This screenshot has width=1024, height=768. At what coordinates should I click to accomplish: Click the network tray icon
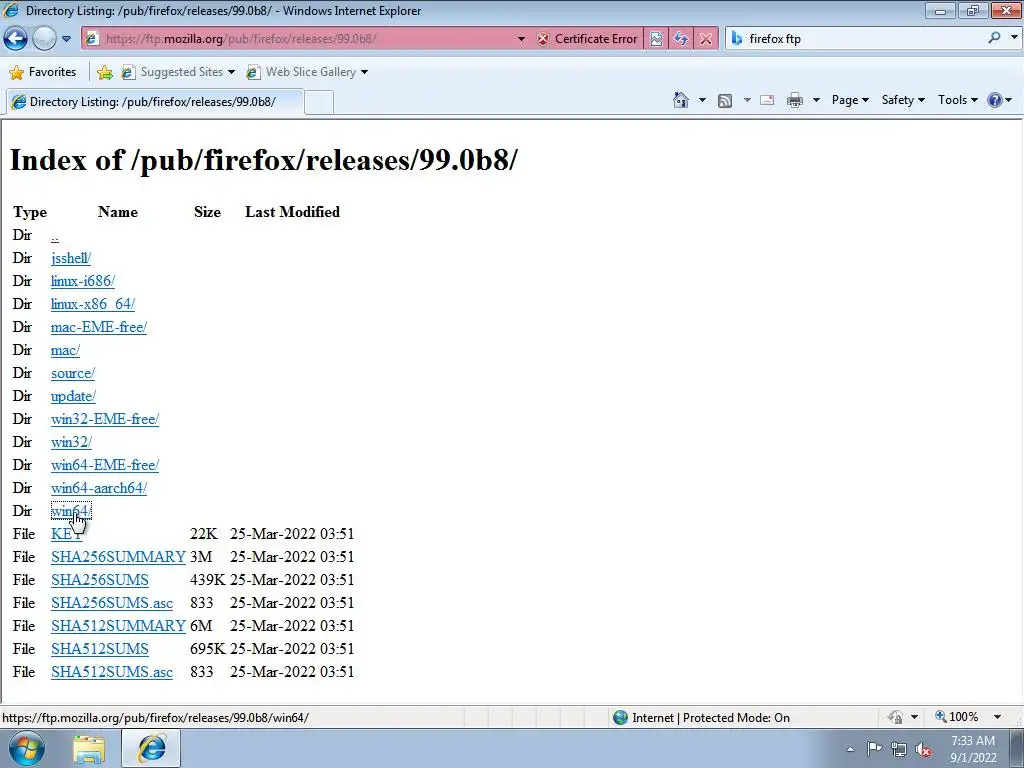click(899, 749)
